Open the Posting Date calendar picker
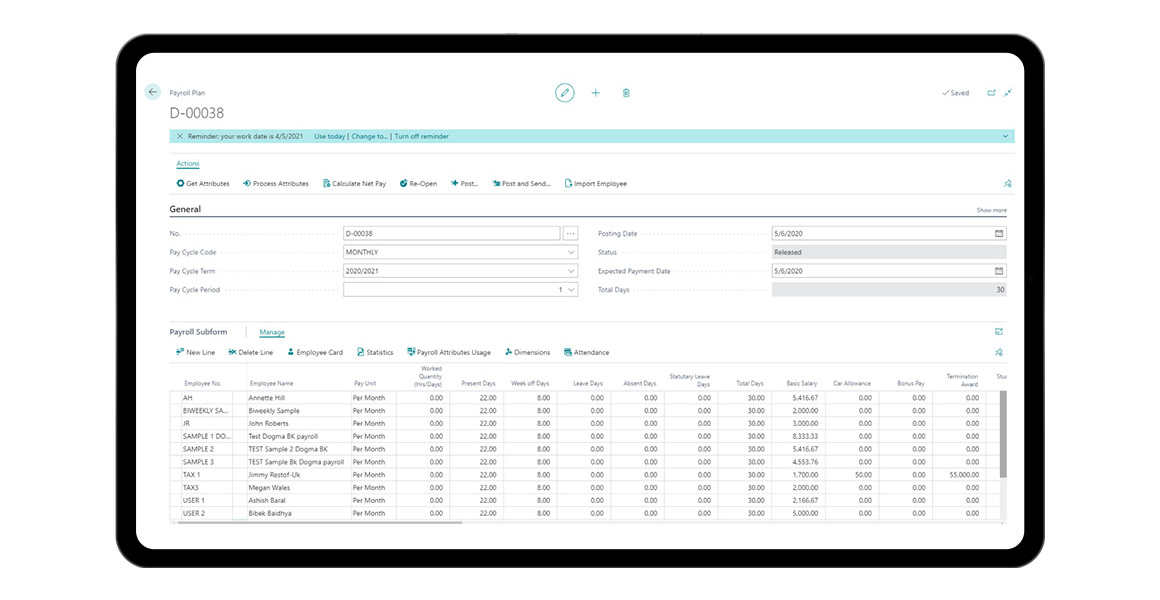 [x=998, y=234]
